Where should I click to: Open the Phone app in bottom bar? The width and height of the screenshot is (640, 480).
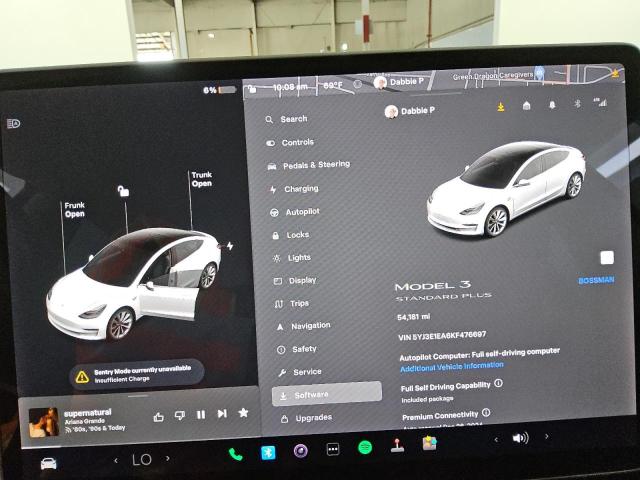tap(236, 454)
